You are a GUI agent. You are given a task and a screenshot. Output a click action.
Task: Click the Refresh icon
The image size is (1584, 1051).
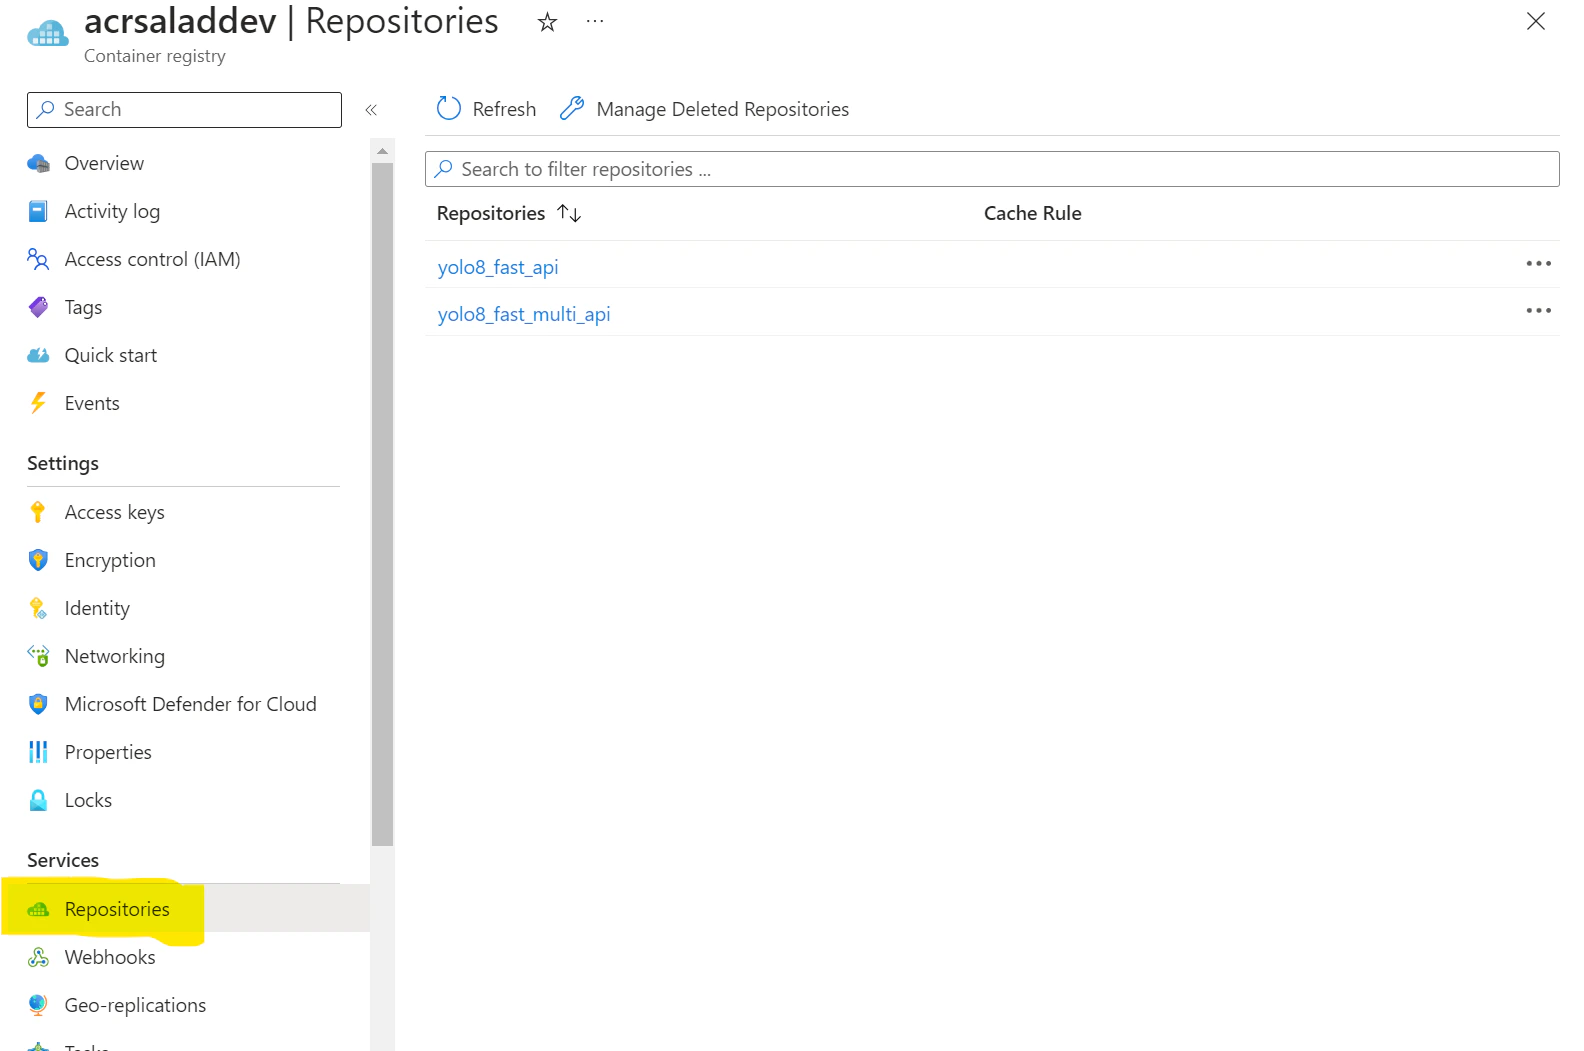coord(449,108)
